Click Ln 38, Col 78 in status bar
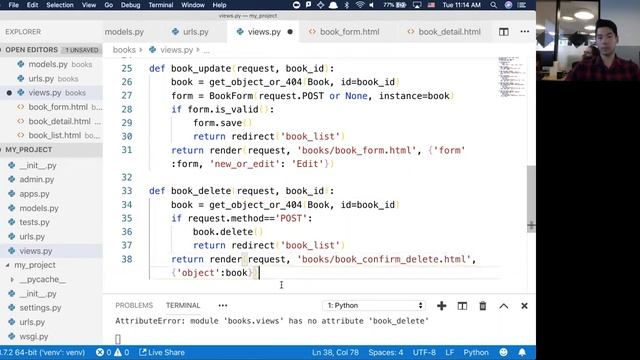 coord(336,352)
